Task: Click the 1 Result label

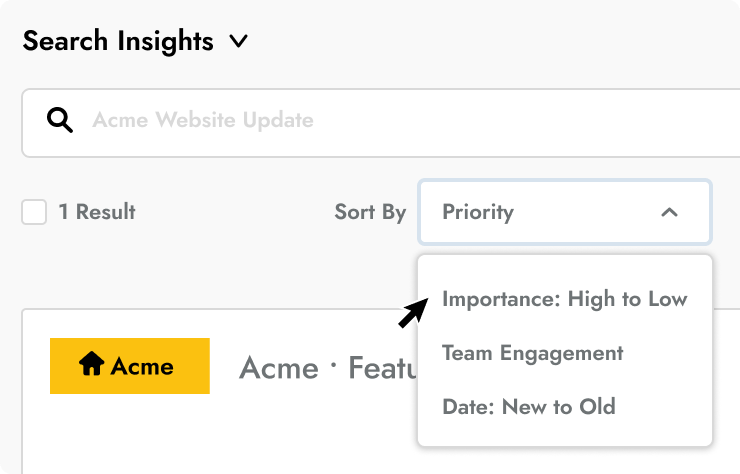Action: click(x=96, y=212)
